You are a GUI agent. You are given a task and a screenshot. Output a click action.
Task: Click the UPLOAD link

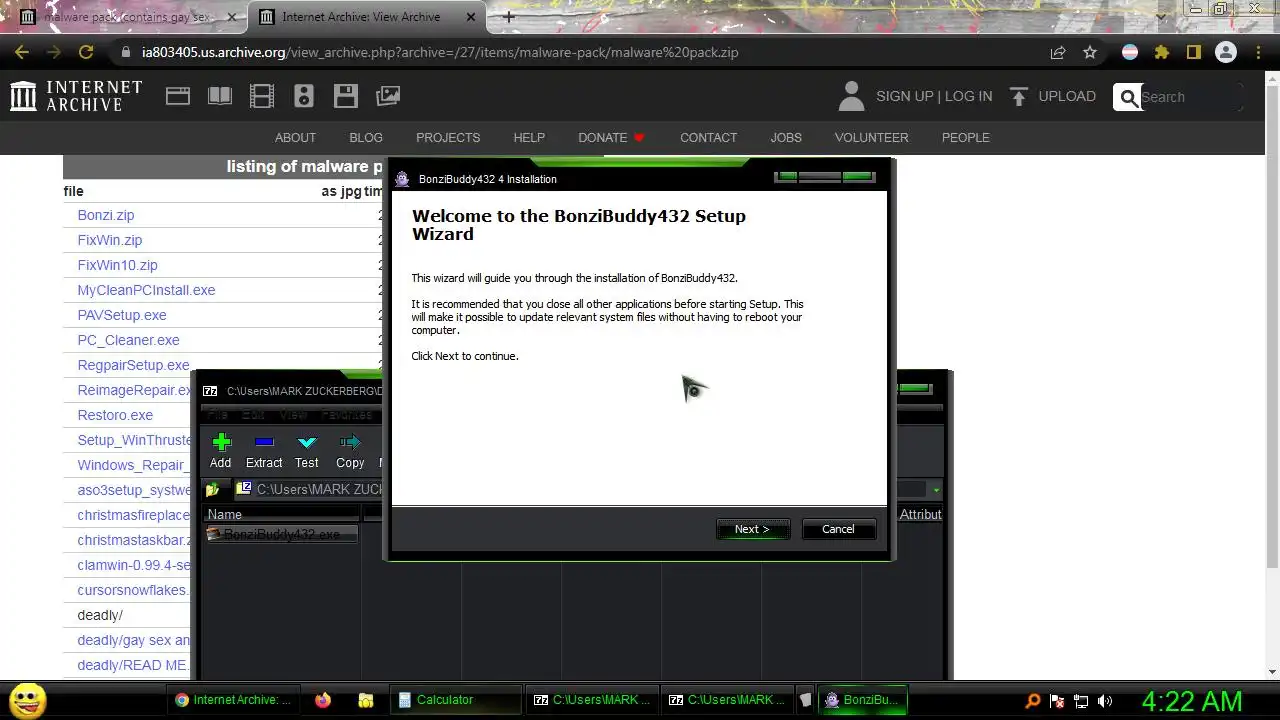[x=1067, y=96]
